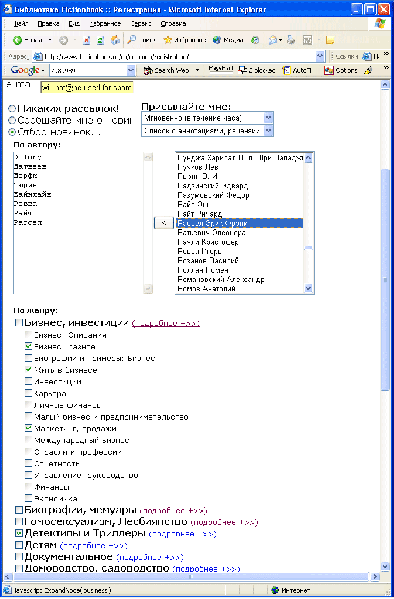Screen dimensions: 394x599
Task: Click the page vertical scrollbar down arrow
Action: point(385,566)
